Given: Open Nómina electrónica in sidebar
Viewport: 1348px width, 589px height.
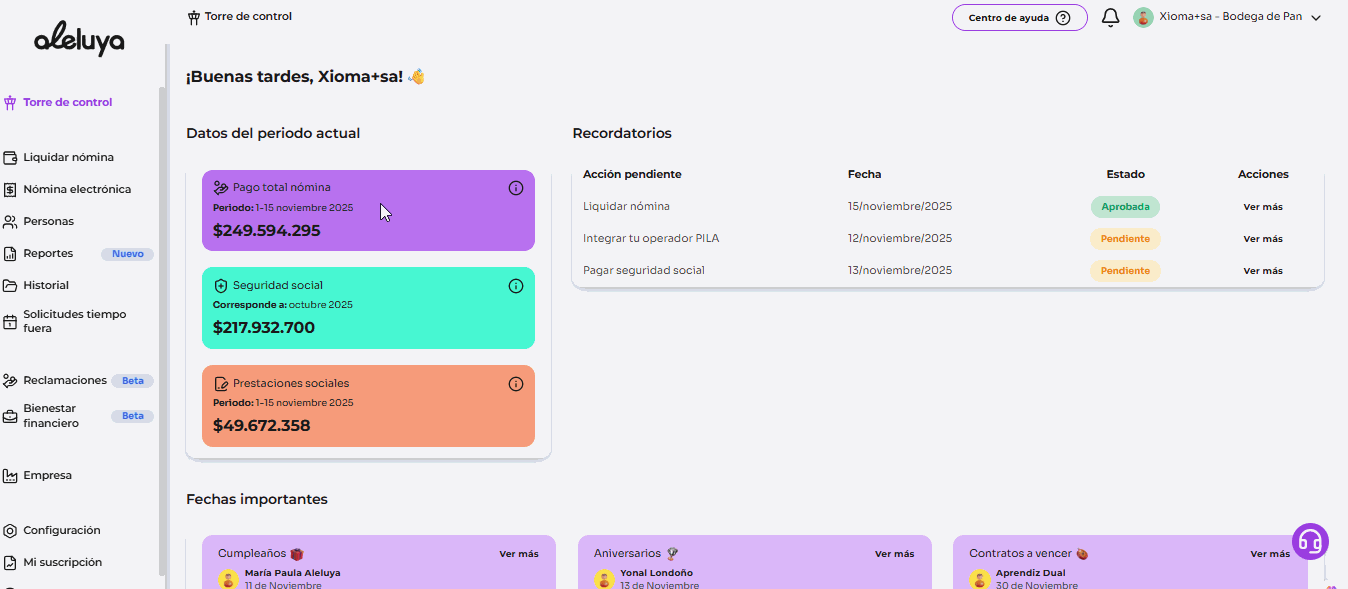Looking at the screenshot, I should [77, 189].
